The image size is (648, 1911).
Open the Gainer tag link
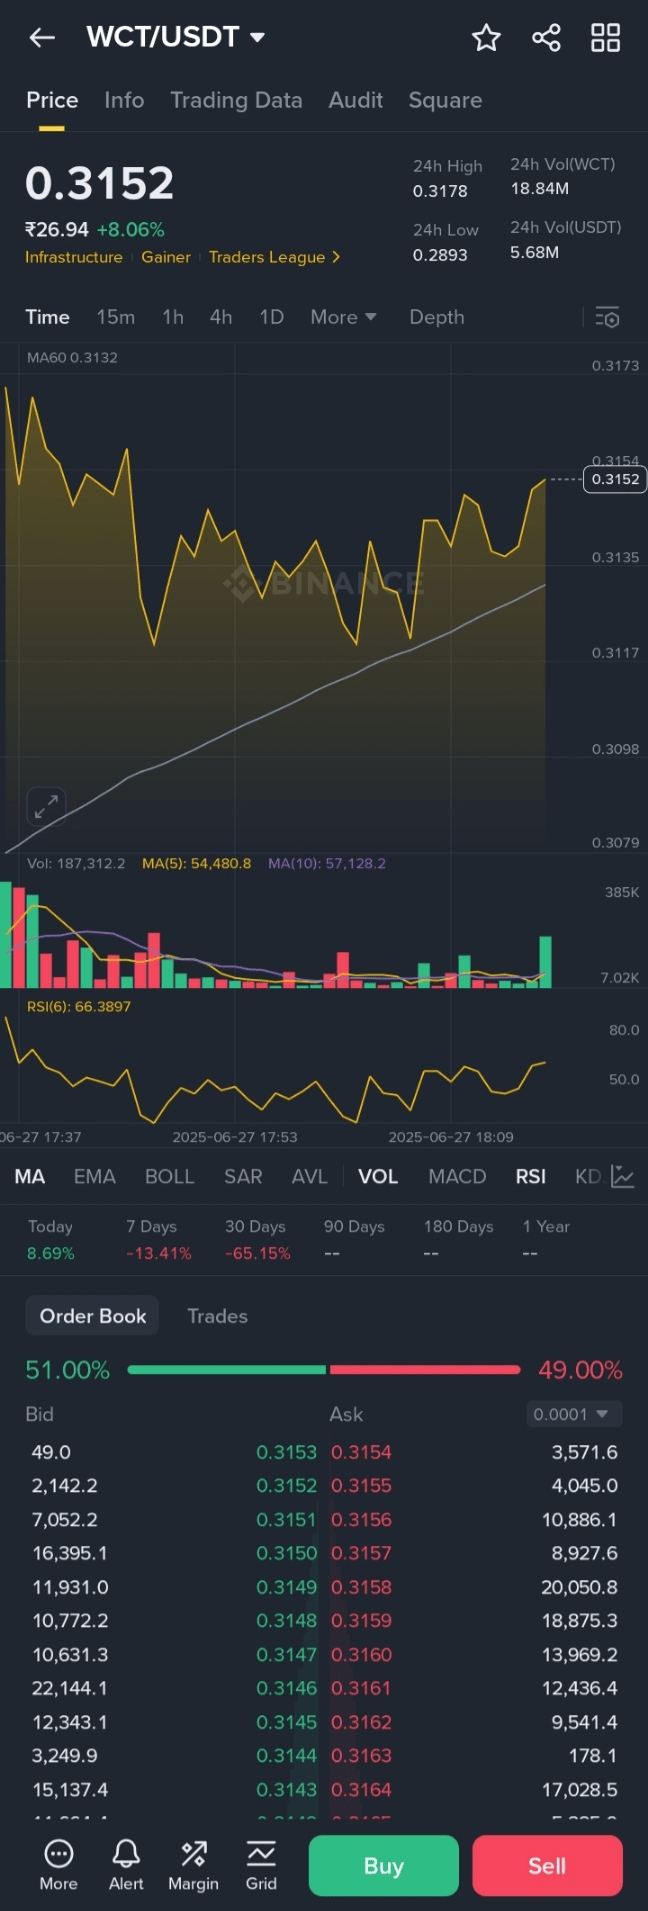[166, 257]
